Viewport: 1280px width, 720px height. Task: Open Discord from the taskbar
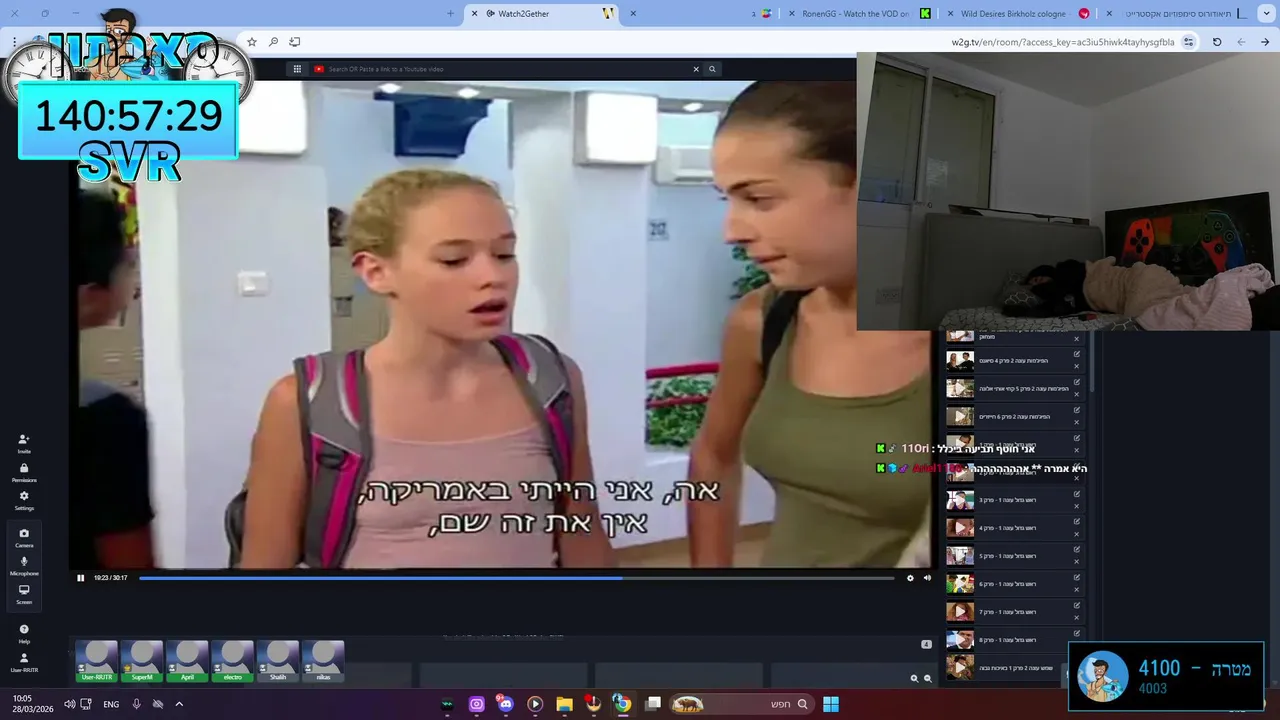pos(505,704)
